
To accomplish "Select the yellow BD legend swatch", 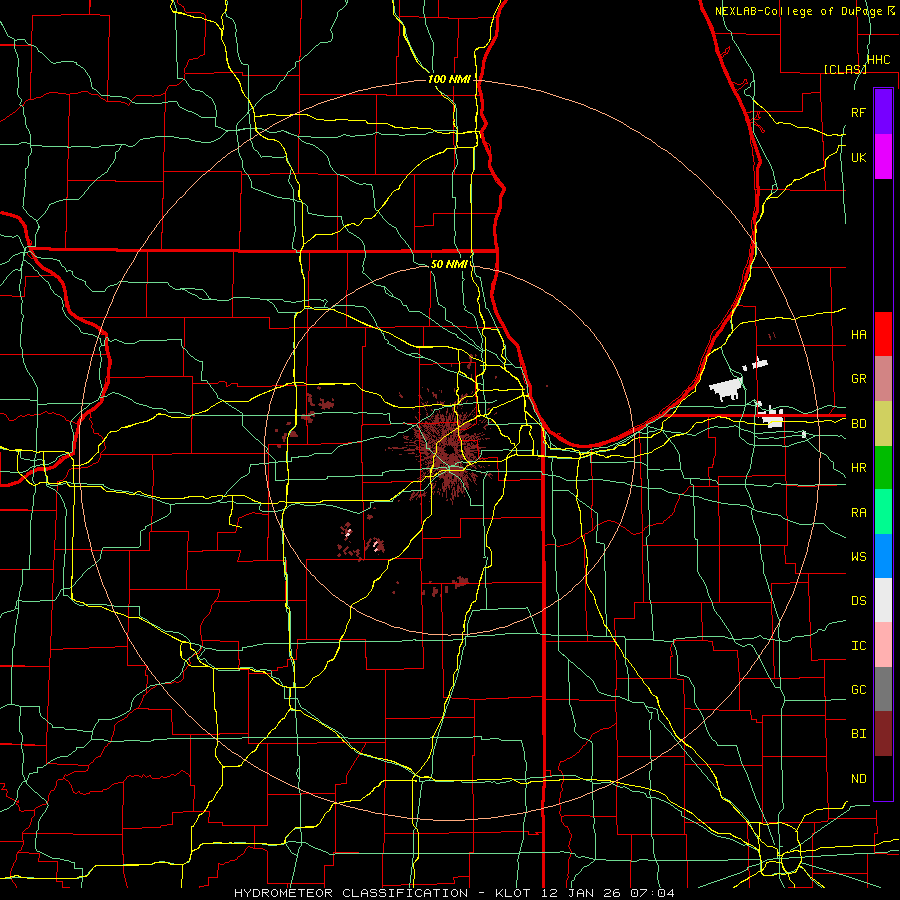I will click(x=883, y=423).
